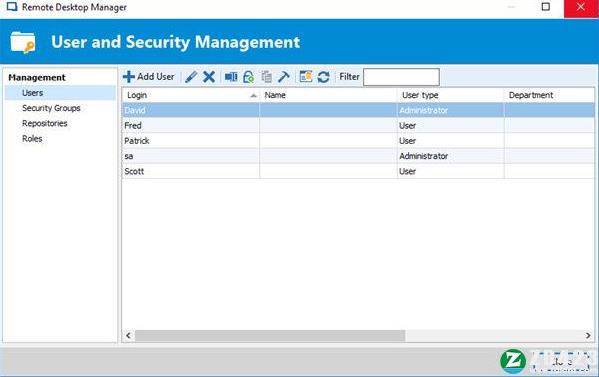Click the Add User button

(149, 77)
